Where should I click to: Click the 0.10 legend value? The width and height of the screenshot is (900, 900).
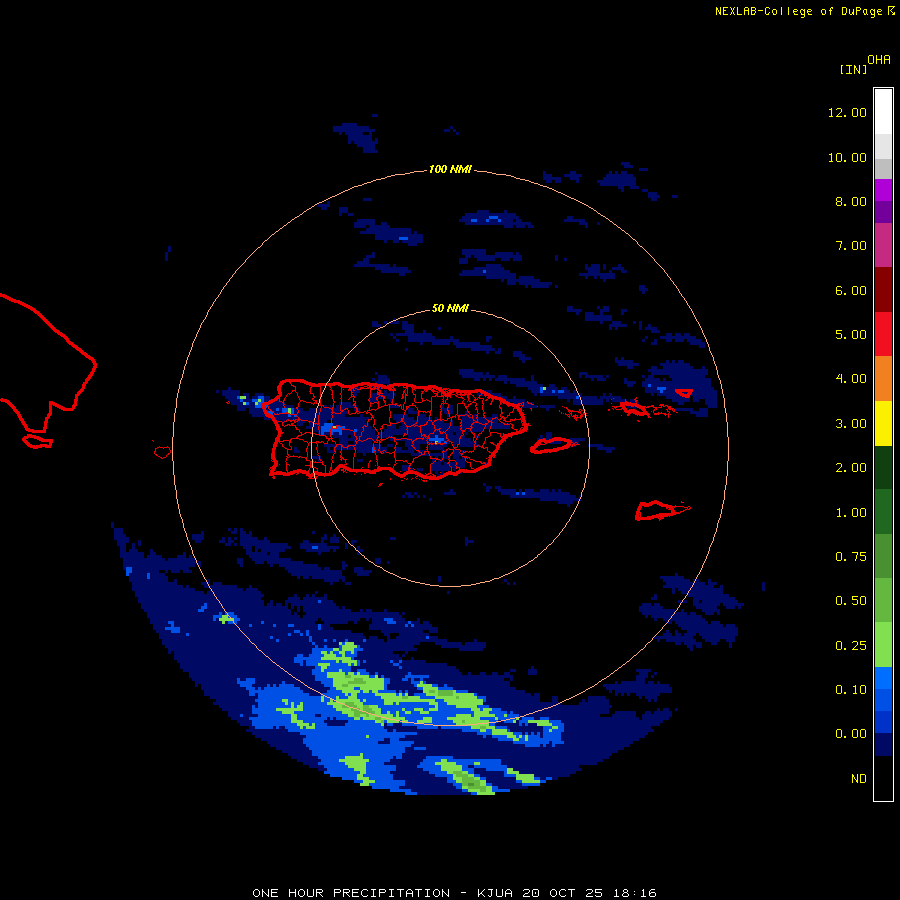click(x=851, y=690)
